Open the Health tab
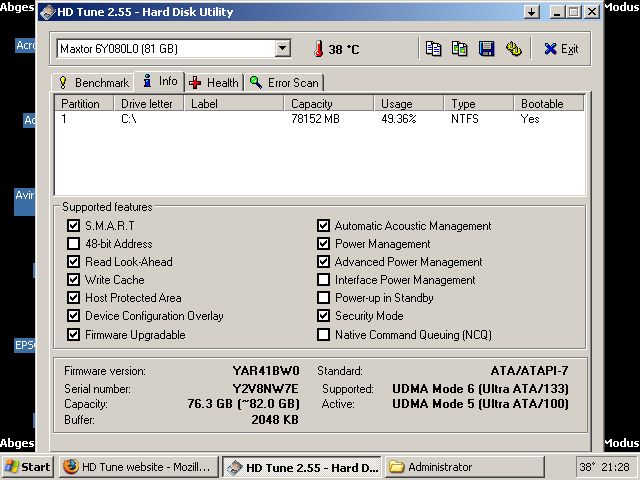Viewport: 640px width, 480px height. coord(214,83)
